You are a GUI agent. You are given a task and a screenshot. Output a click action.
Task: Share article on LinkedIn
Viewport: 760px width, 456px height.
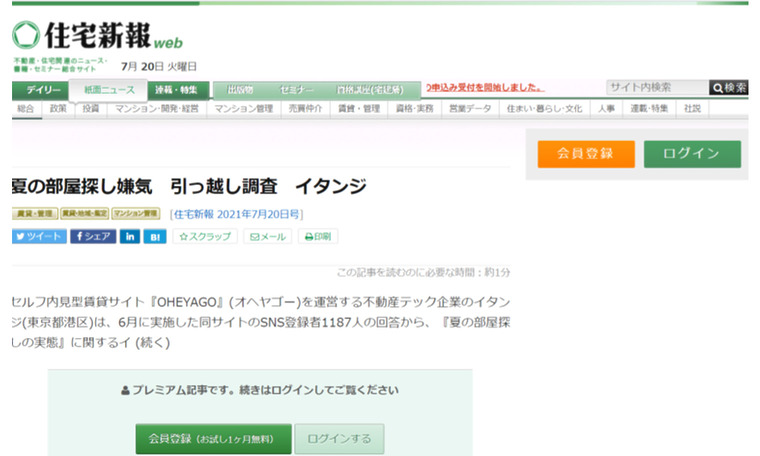(x=130, y=237)
